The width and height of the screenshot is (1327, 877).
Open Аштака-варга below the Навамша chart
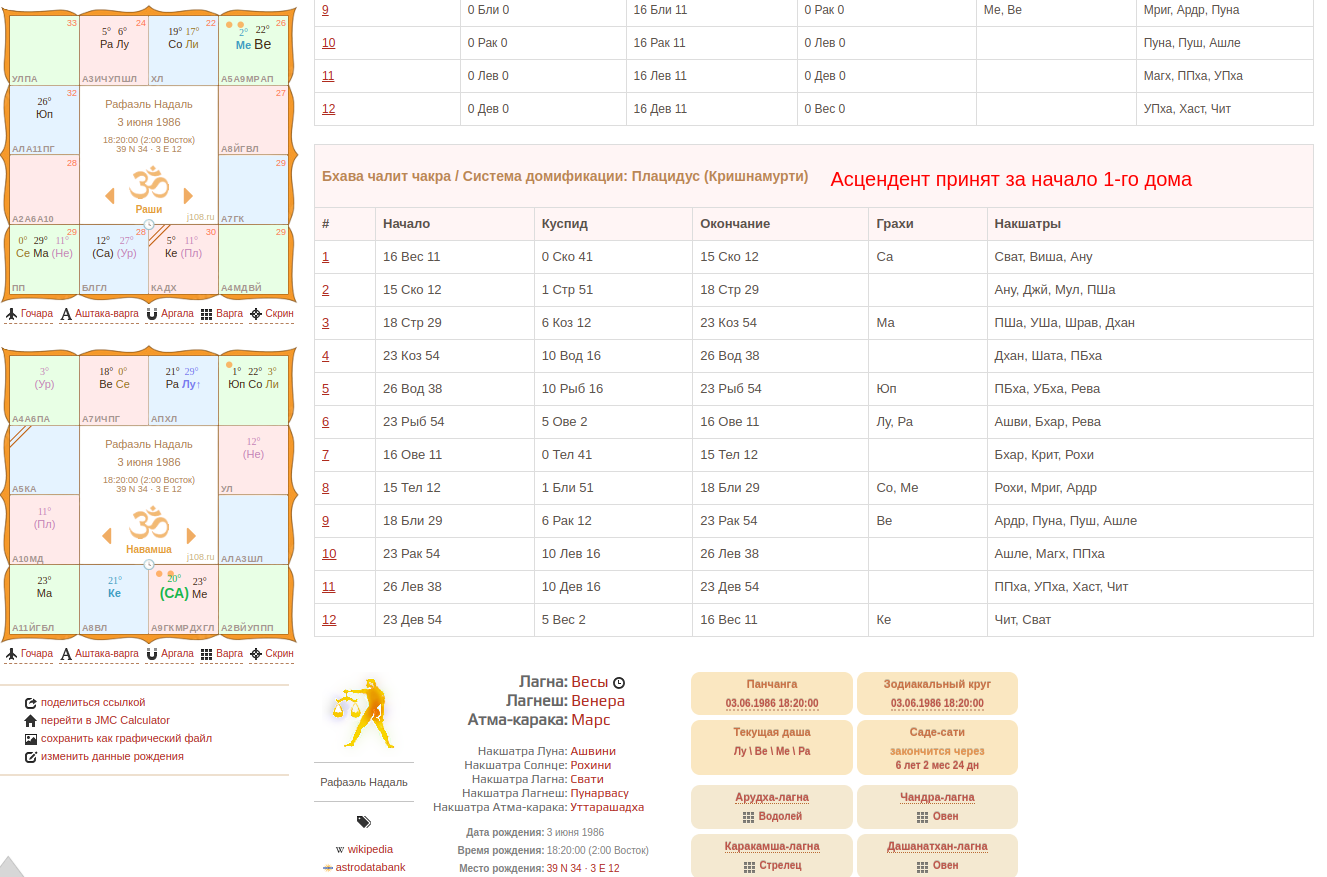[99, 653]
